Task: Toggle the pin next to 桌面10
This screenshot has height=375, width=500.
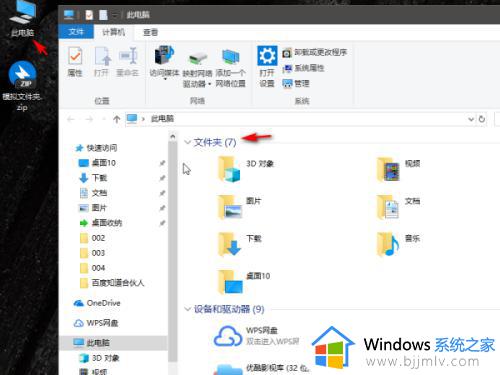Action: (162, 163)
